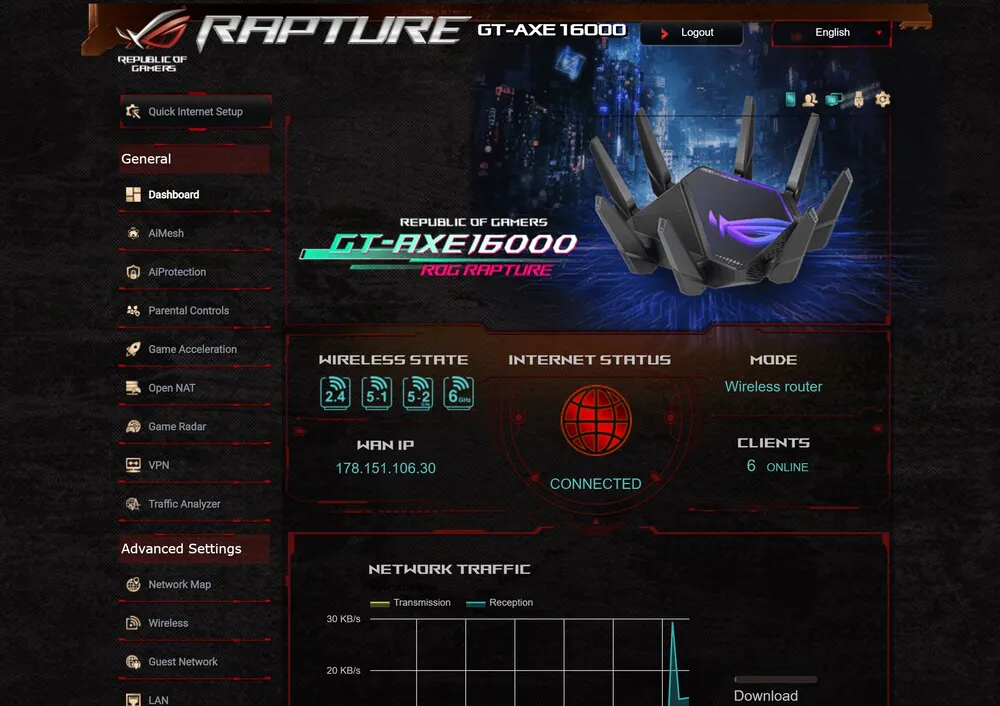Click the Parental Controls family icon
The width and height of the screenshot is (1000, 706).
tap(133, 311)
